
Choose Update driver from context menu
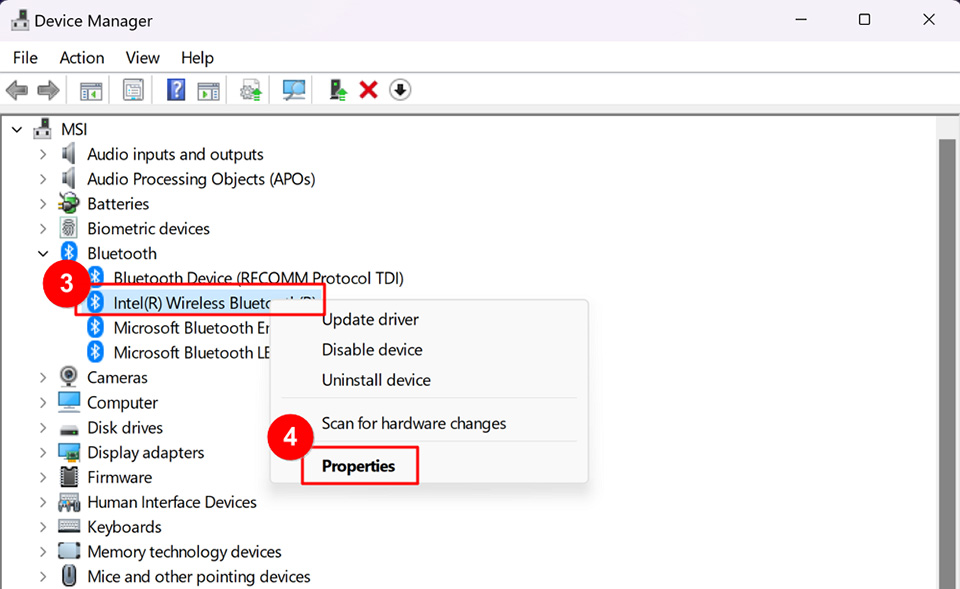click(429, 320)
